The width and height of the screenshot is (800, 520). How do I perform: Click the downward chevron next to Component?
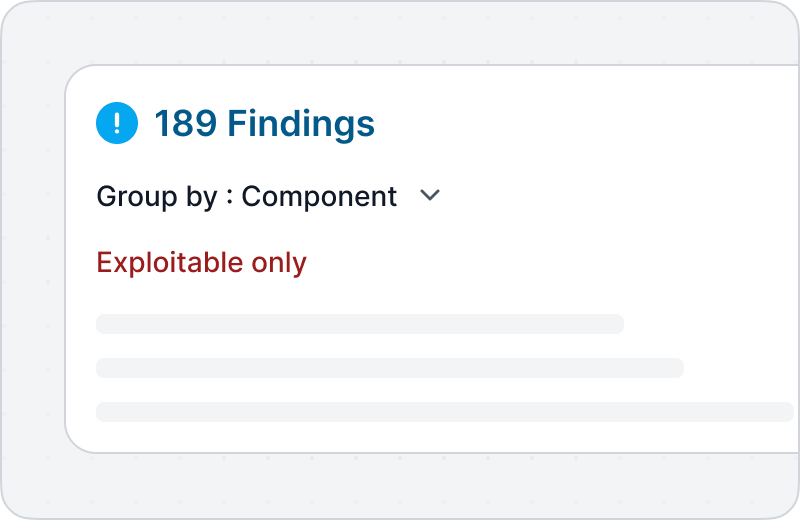tap(430, 195)
